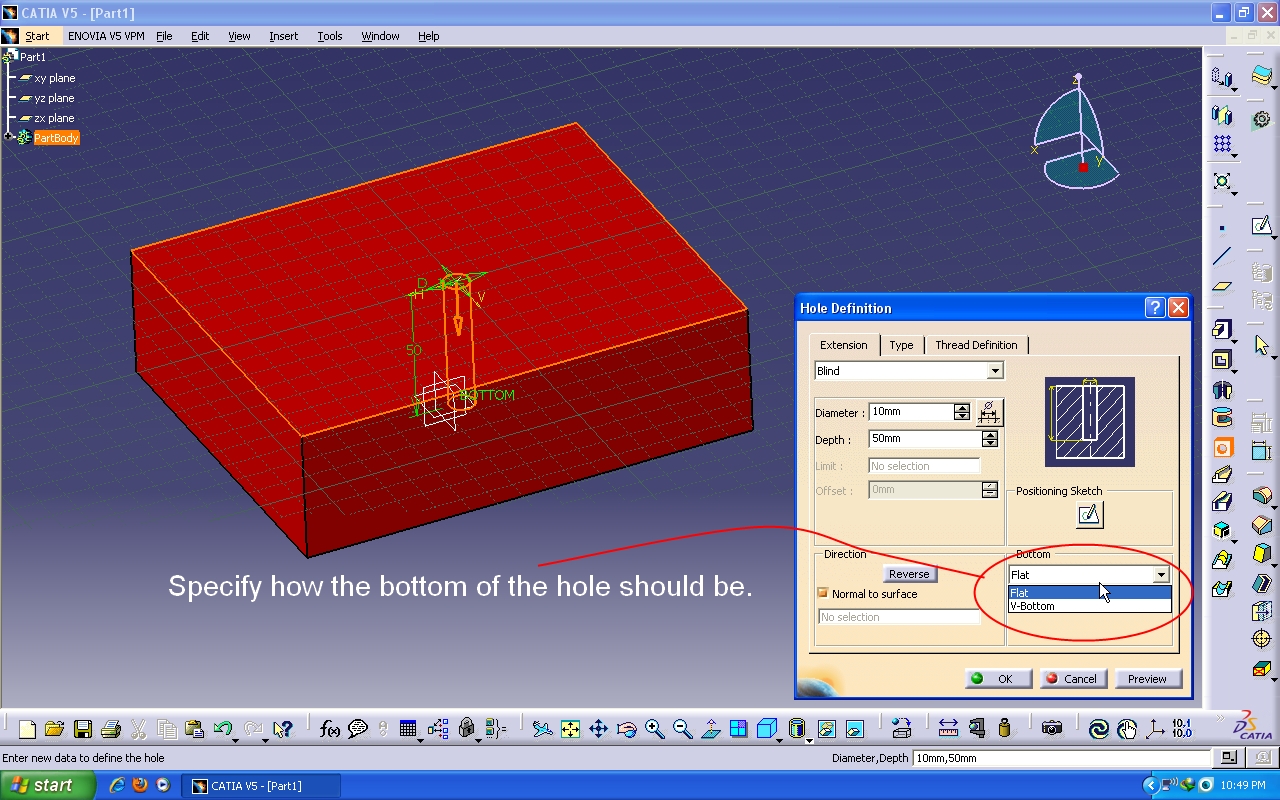Click the Save floppy disk icon
This screenshot has height=800, width=1280.
(82, 729)
